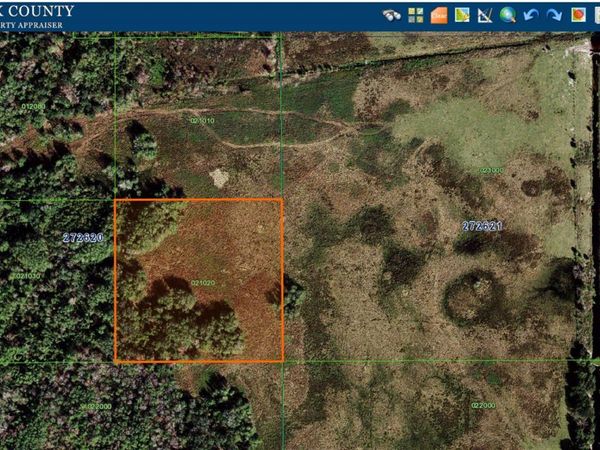This screenshot has height=450, width=600.
Task: Click parcel label 012080
Action: click(x=33, y=106)
